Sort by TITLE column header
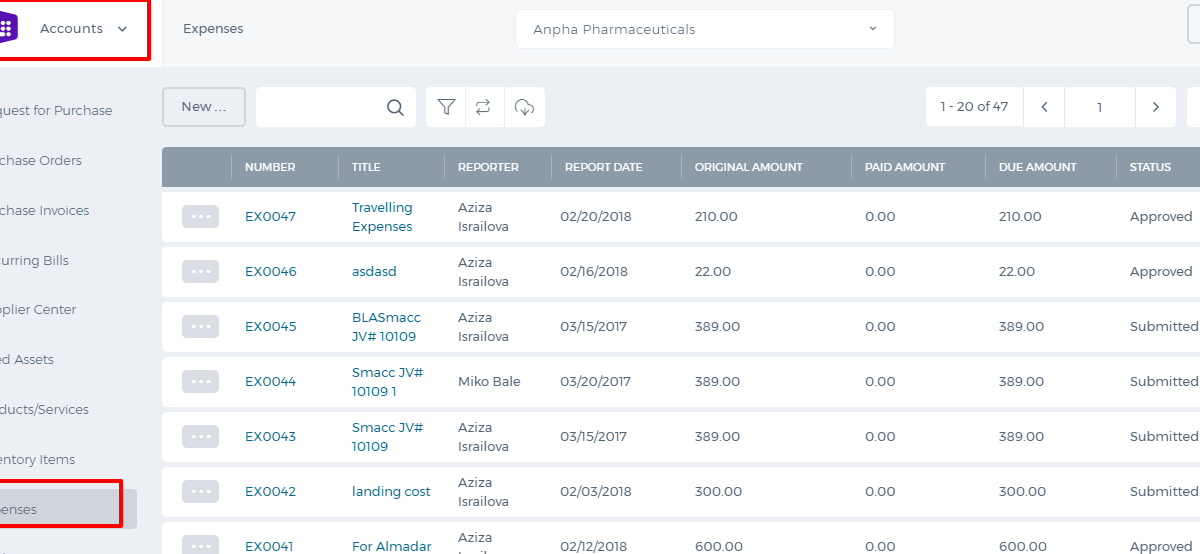The image size is (1200, 554). pos(366,167)
